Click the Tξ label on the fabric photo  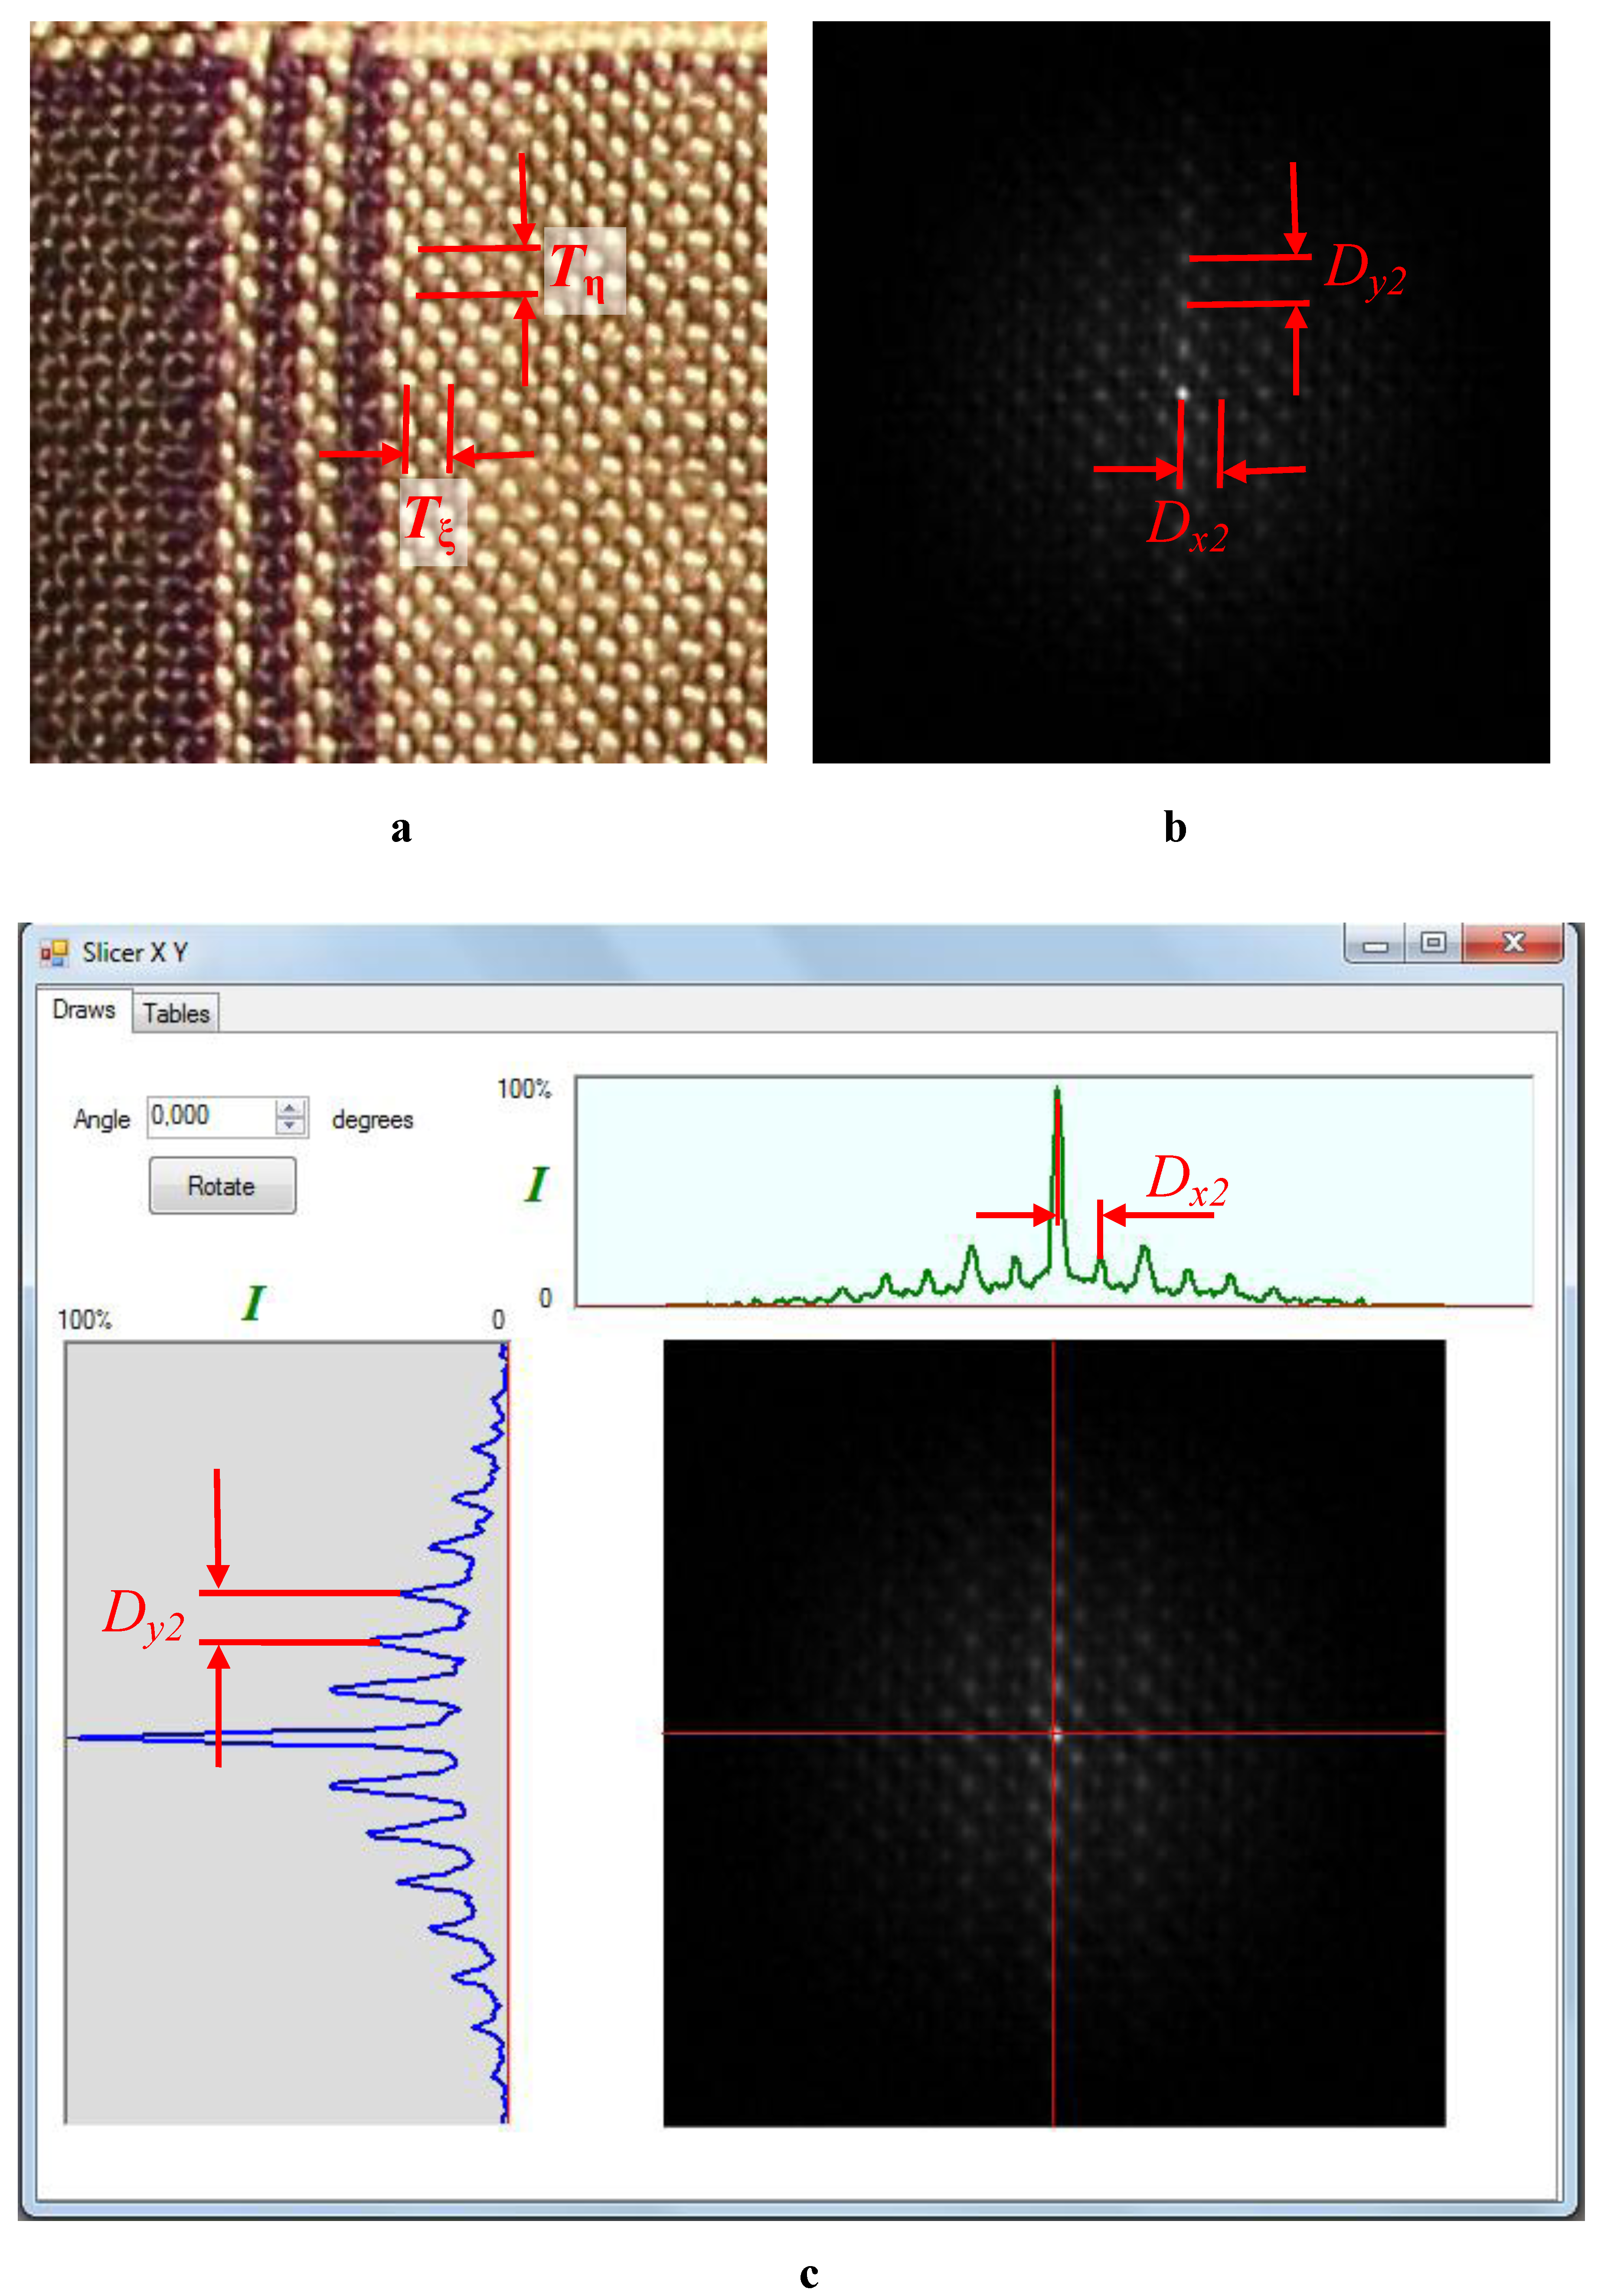pyautogui.click(x=432, y=522)
